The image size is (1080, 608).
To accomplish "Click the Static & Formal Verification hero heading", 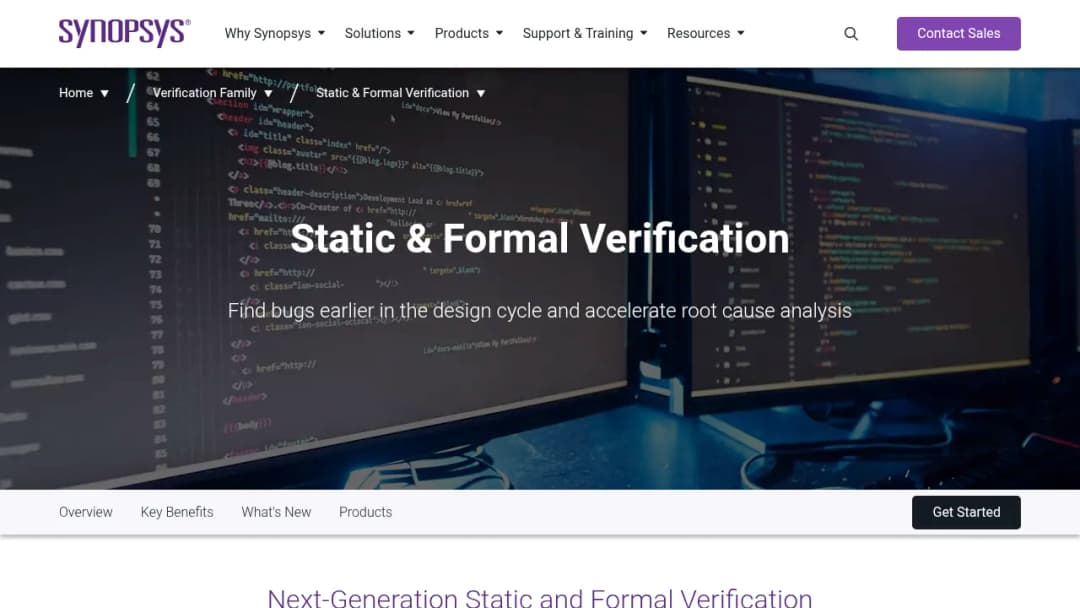I will point(540,238).
